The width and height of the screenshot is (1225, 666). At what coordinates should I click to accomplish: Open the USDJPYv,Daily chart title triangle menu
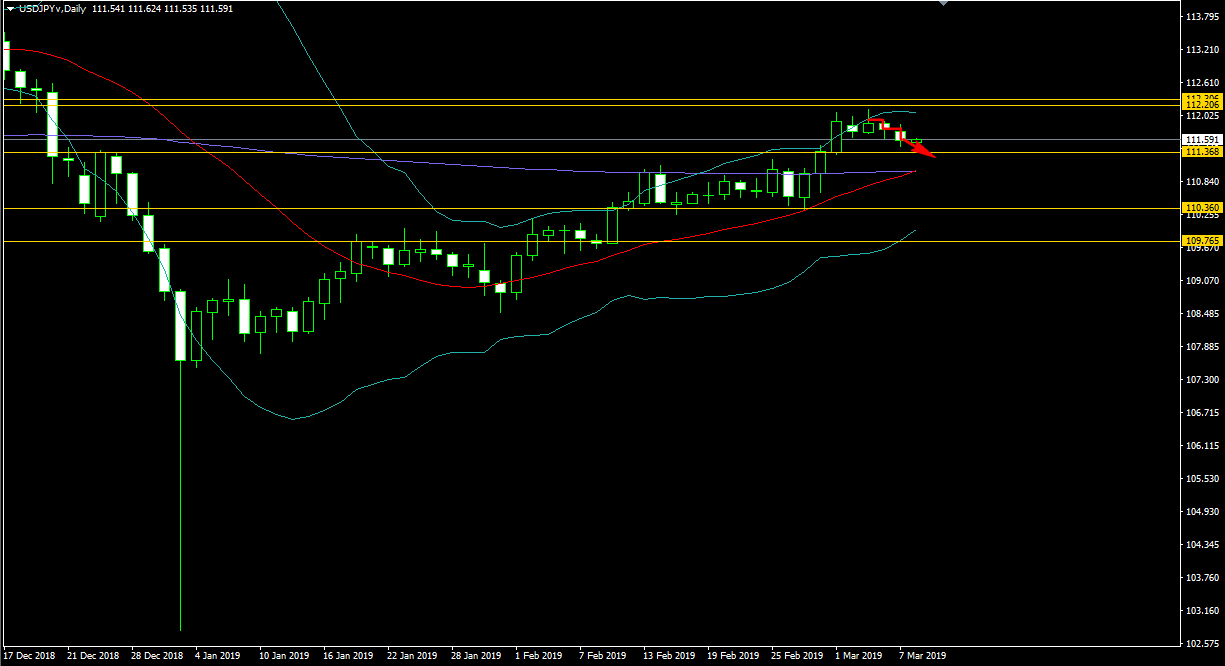coord(9,8)
